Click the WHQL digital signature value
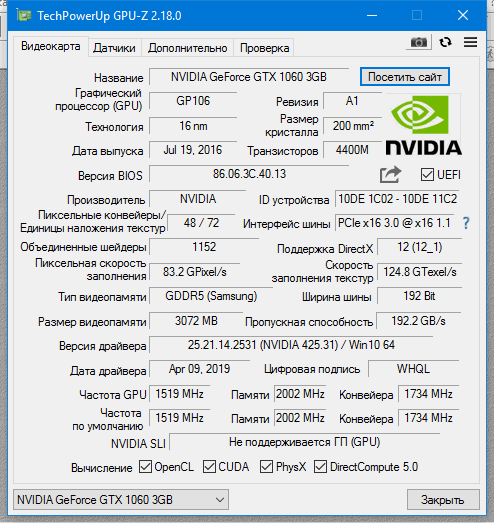 [x=413, y=369]
